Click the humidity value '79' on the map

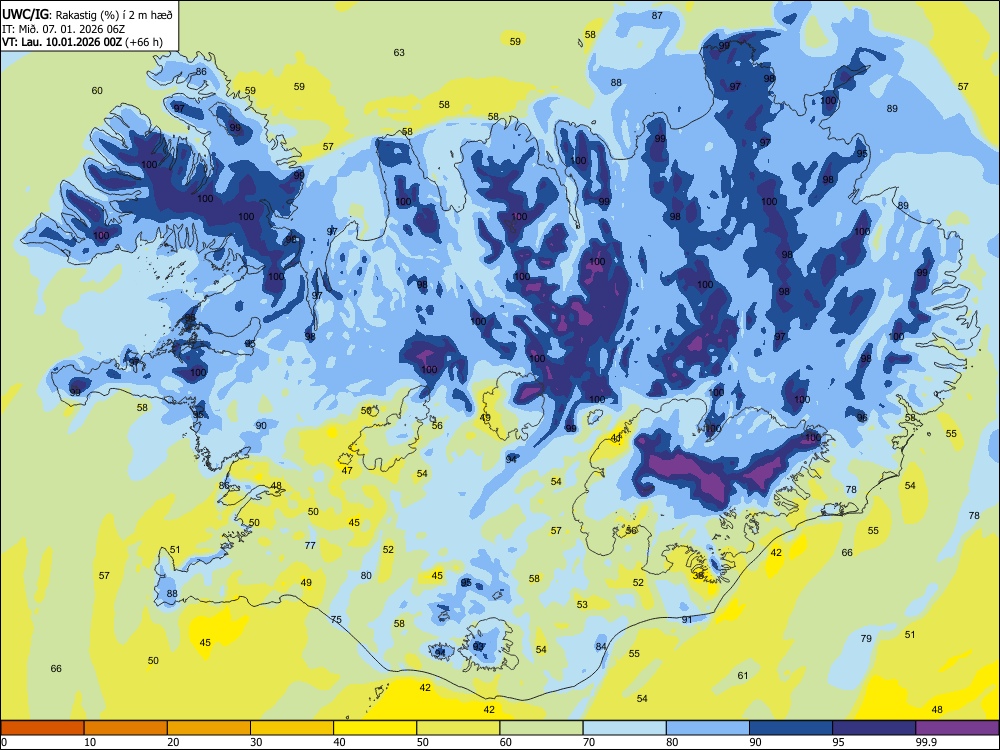coord(866,638)
